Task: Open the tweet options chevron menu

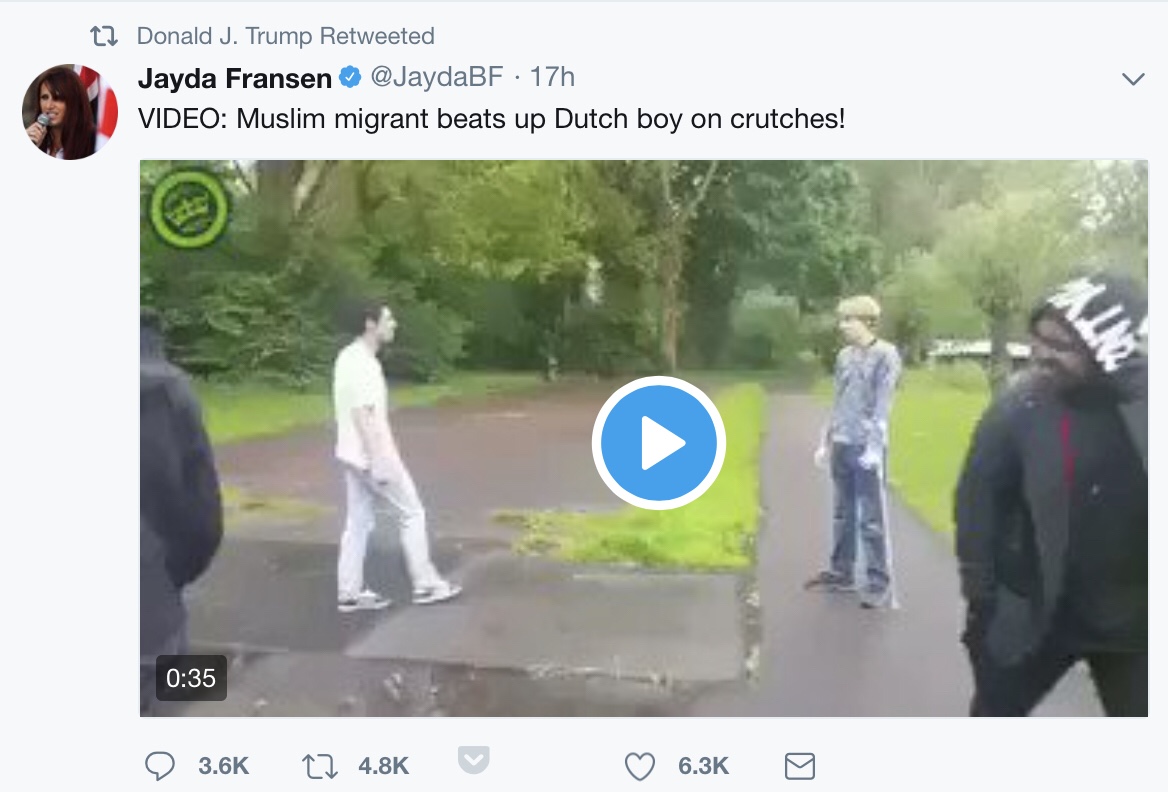Action: (1133, 79)
